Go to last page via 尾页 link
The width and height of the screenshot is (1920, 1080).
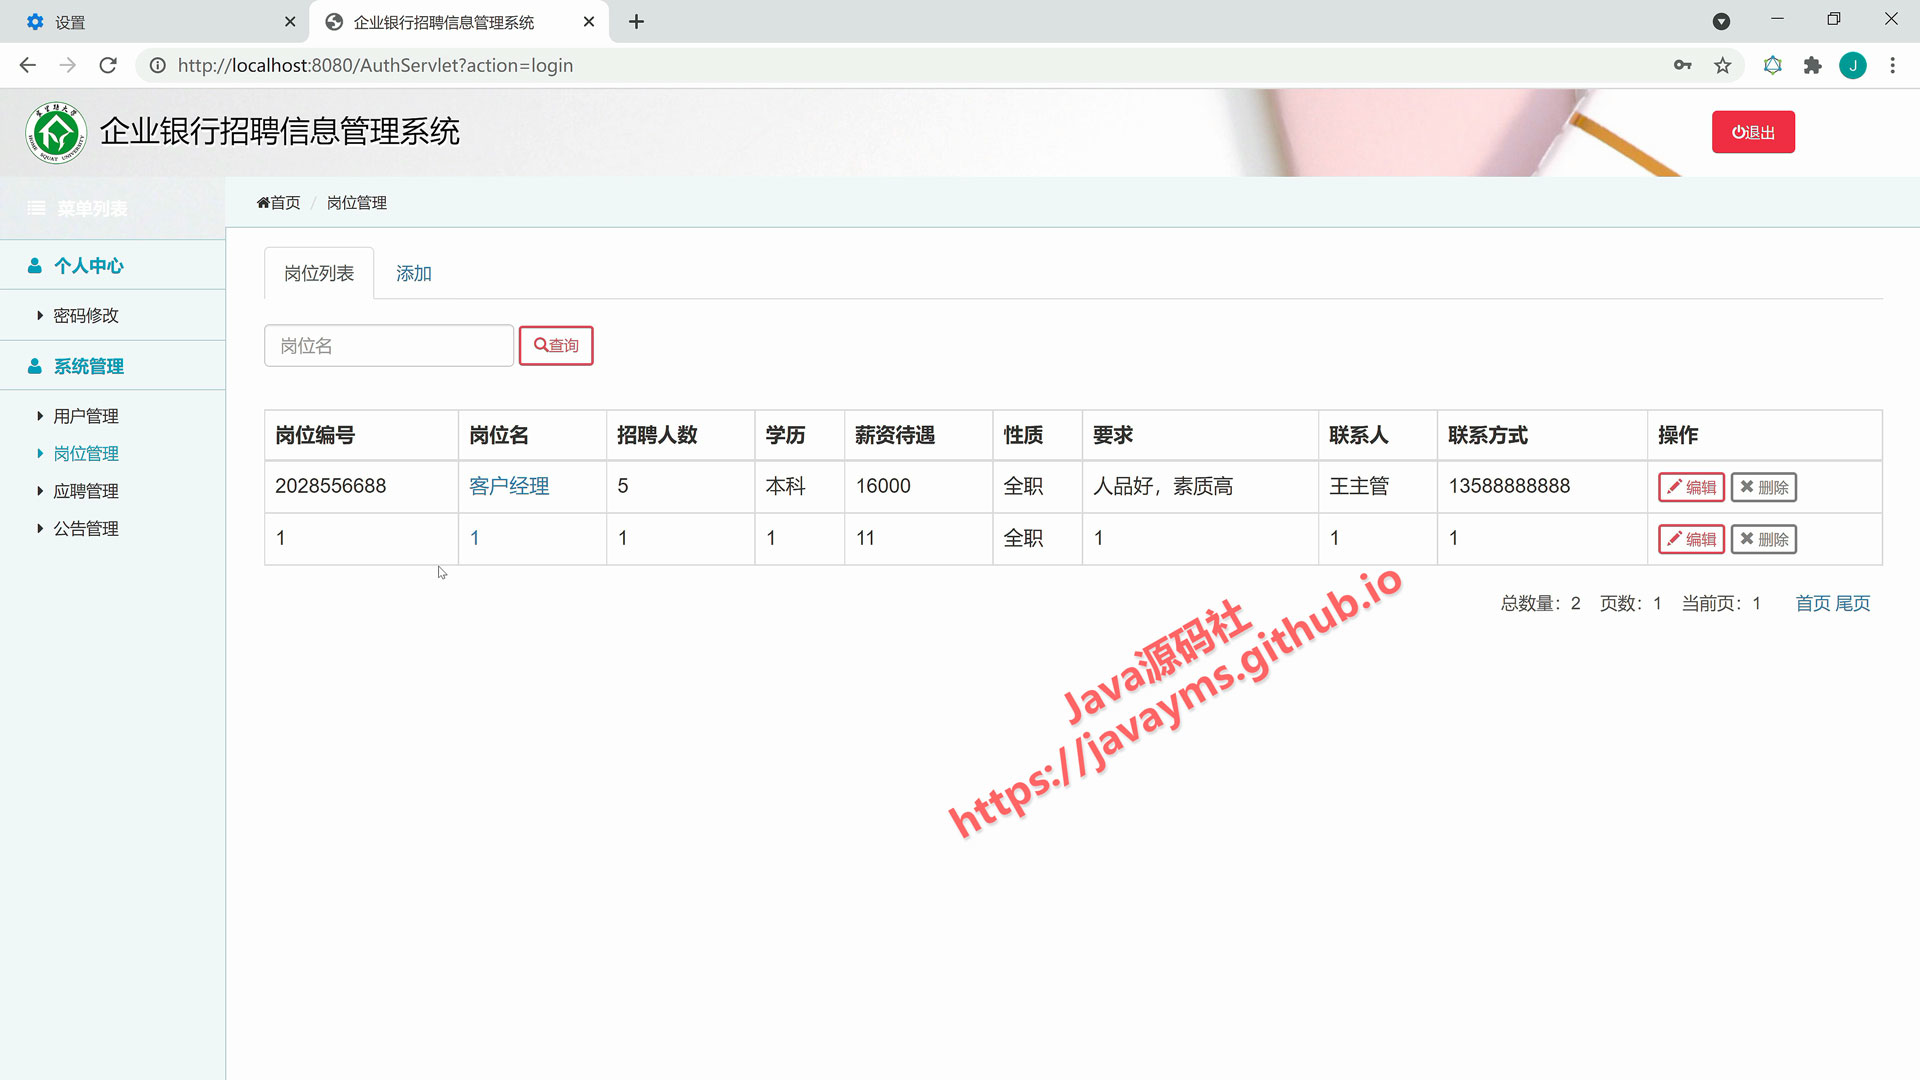(x=1853, y=603)
